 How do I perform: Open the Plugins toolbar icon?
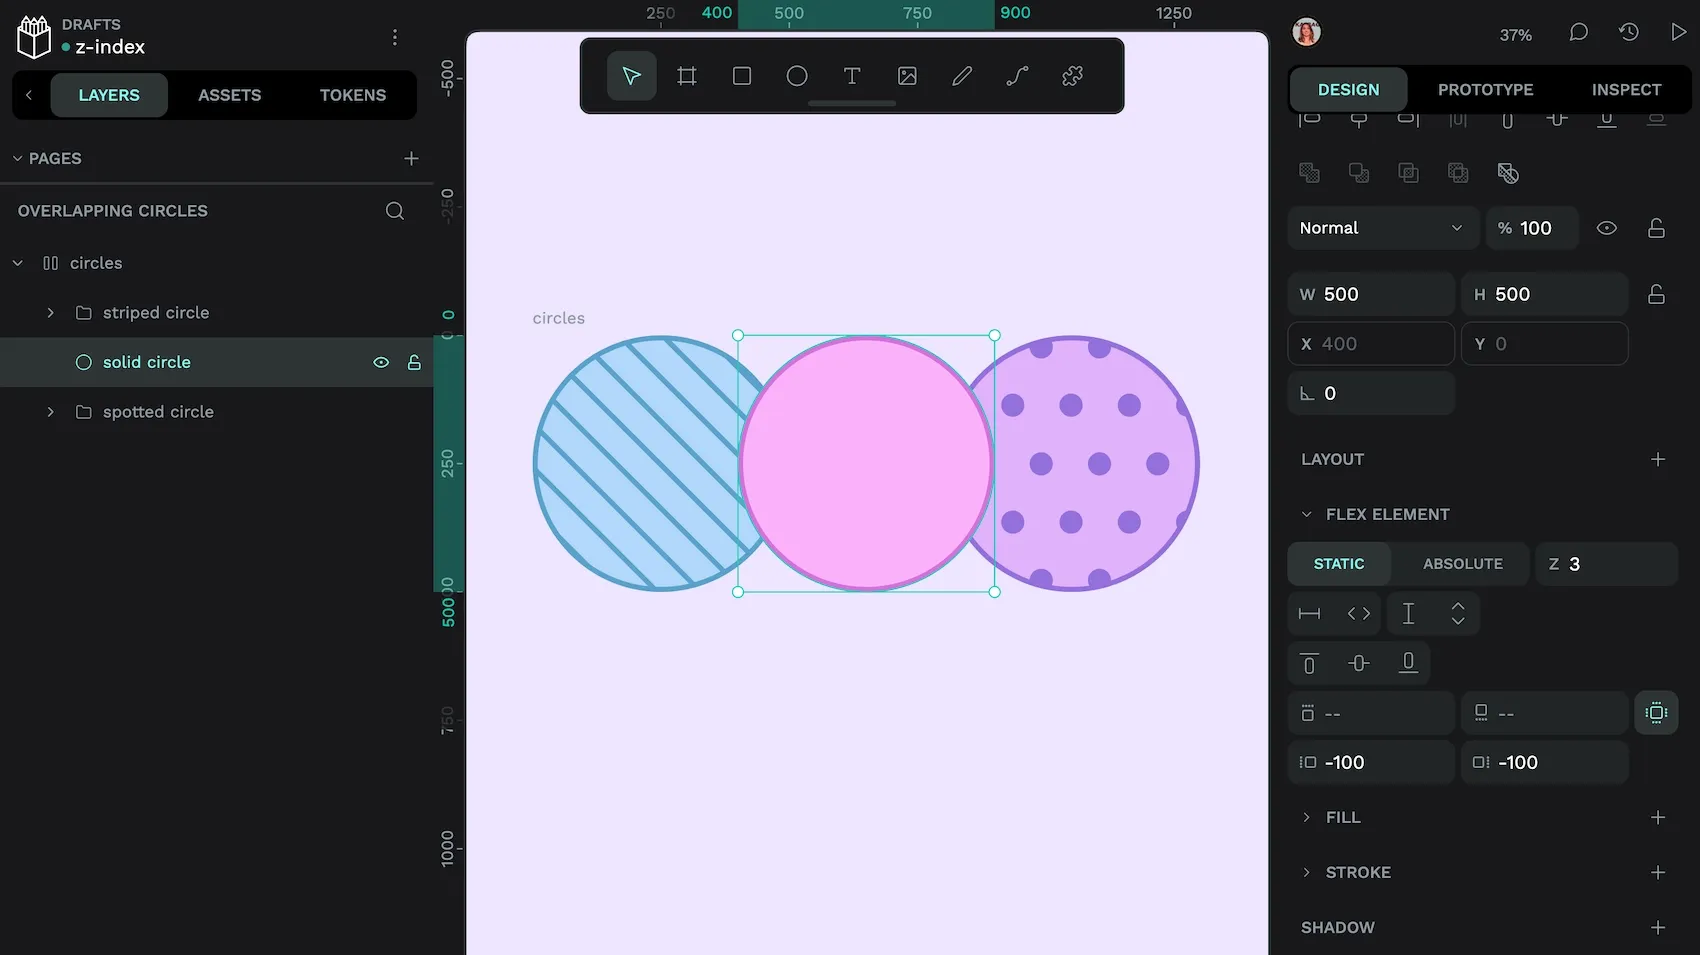[1072, 76]
